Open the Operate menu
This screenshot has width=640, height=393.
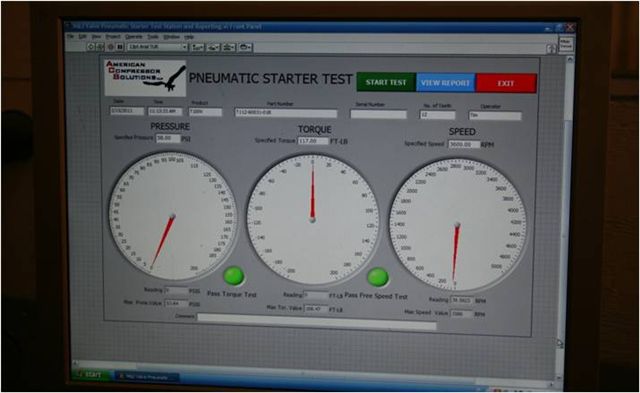click(134, 37)
